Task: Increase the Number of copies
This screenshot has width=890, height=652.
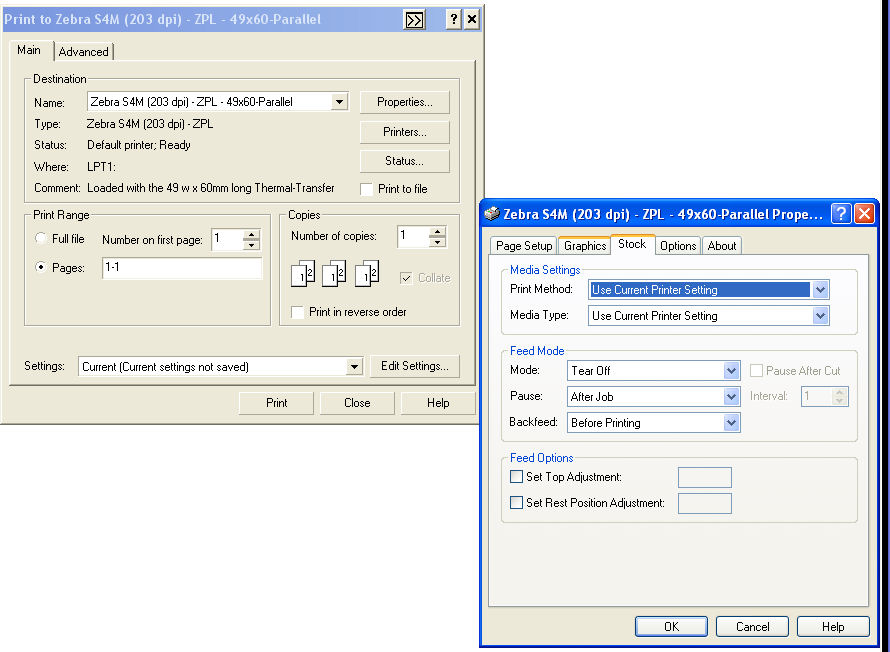Action: click(437, 232)
